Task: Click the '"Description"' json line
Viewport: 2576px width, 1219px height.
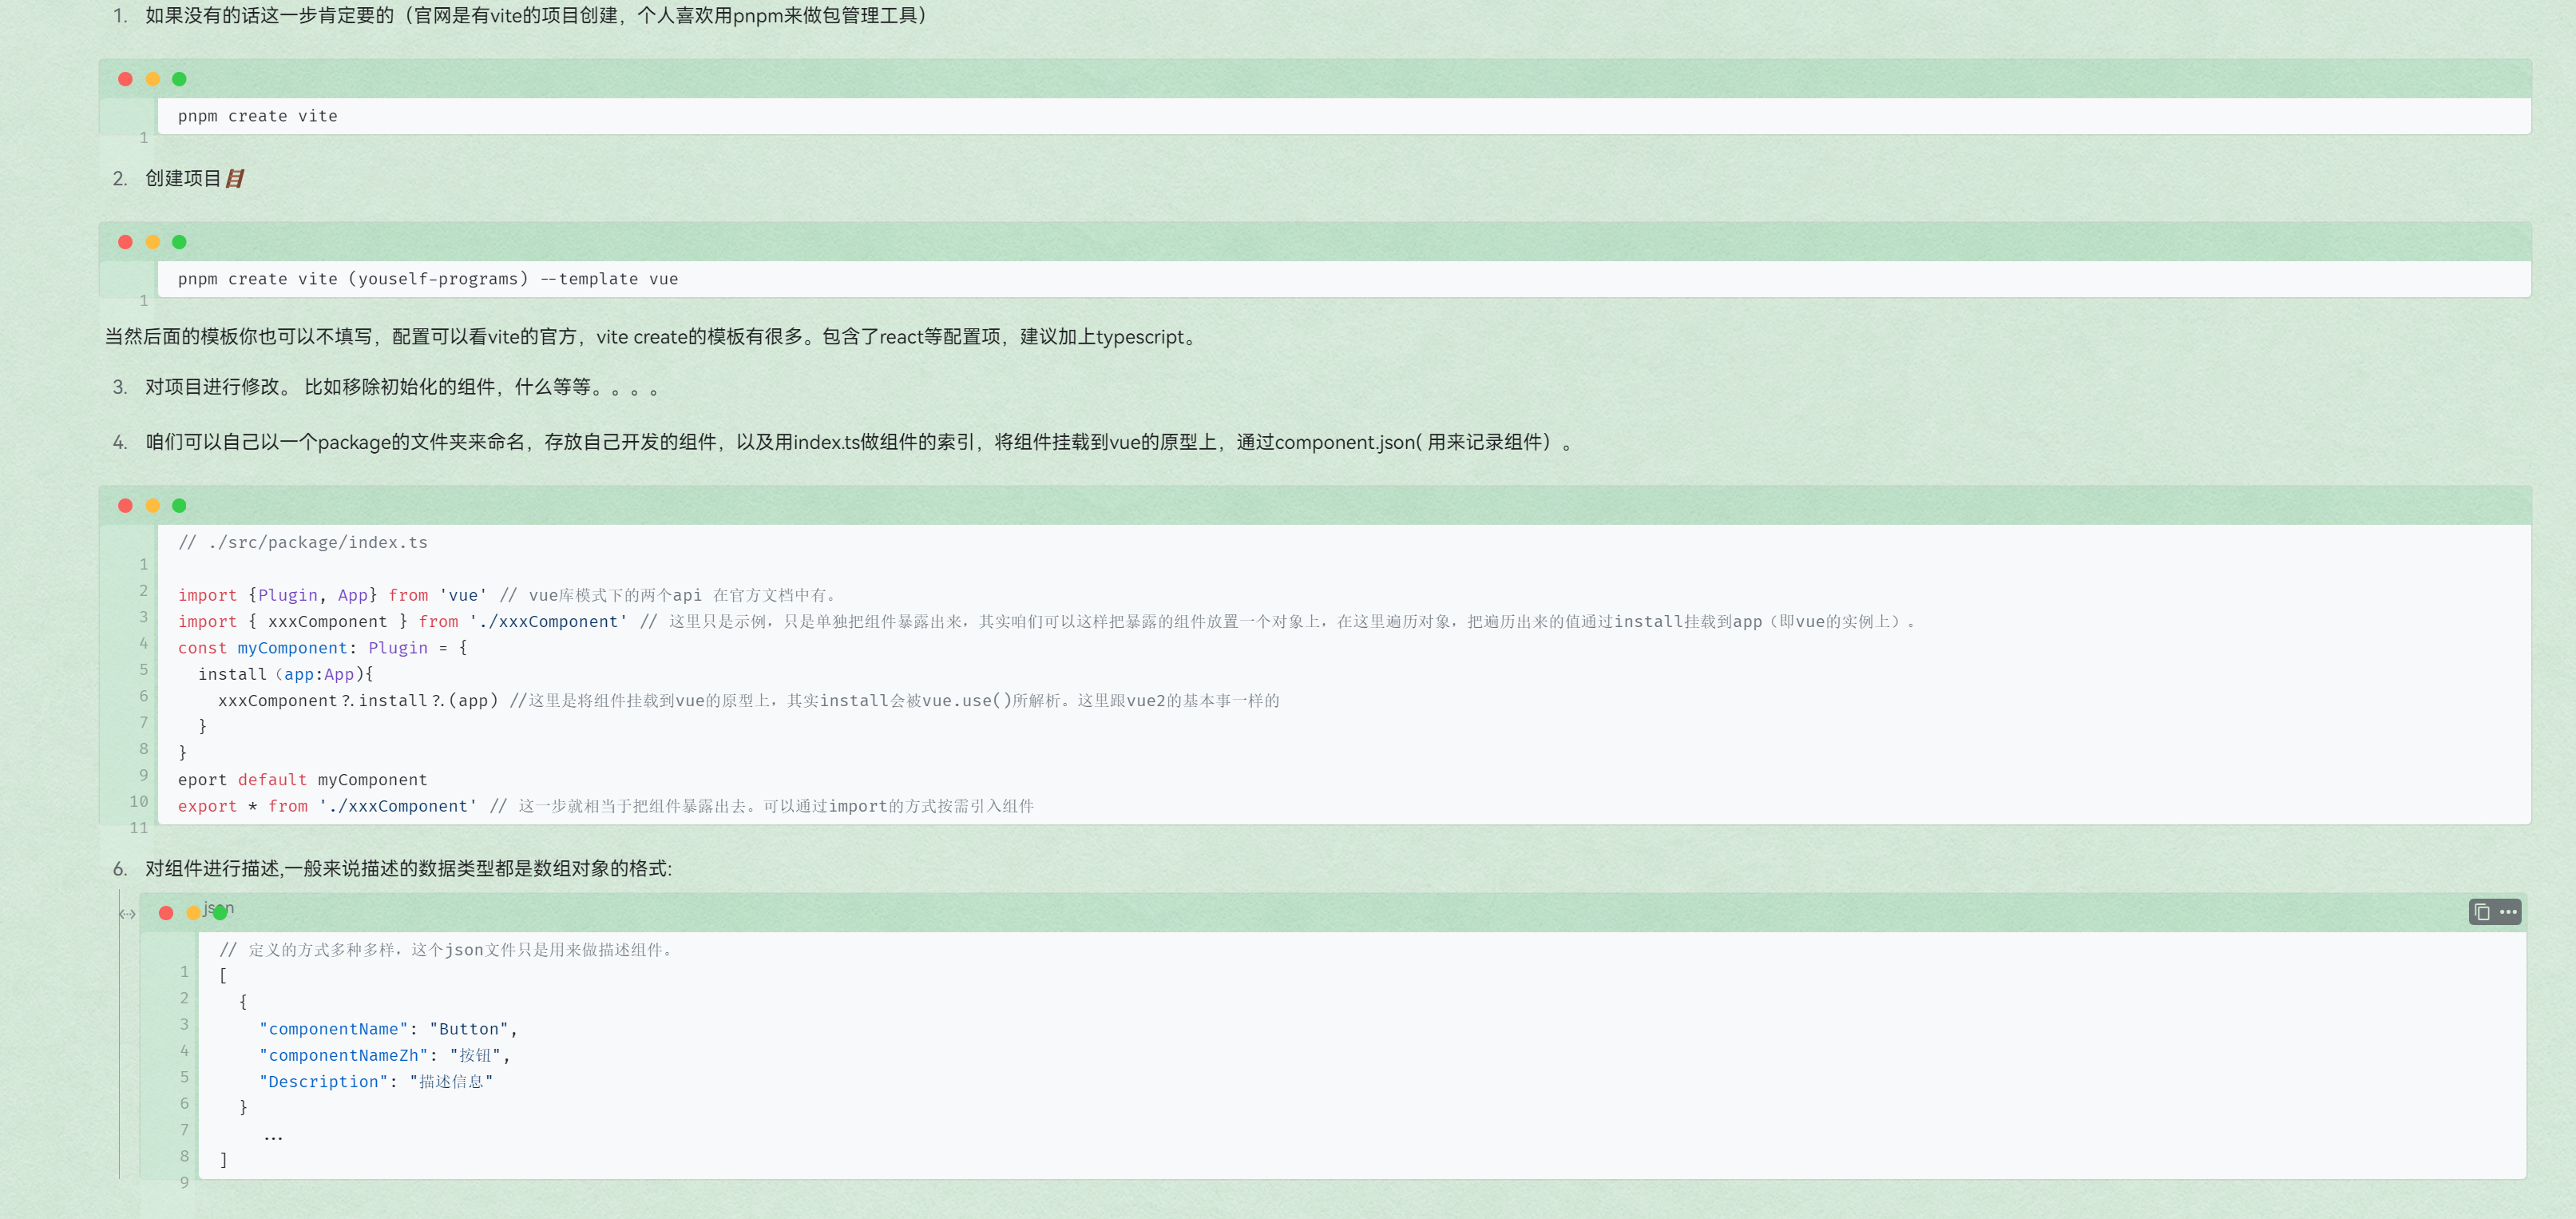Action: pyautogui.click(x=376, y=1082)
